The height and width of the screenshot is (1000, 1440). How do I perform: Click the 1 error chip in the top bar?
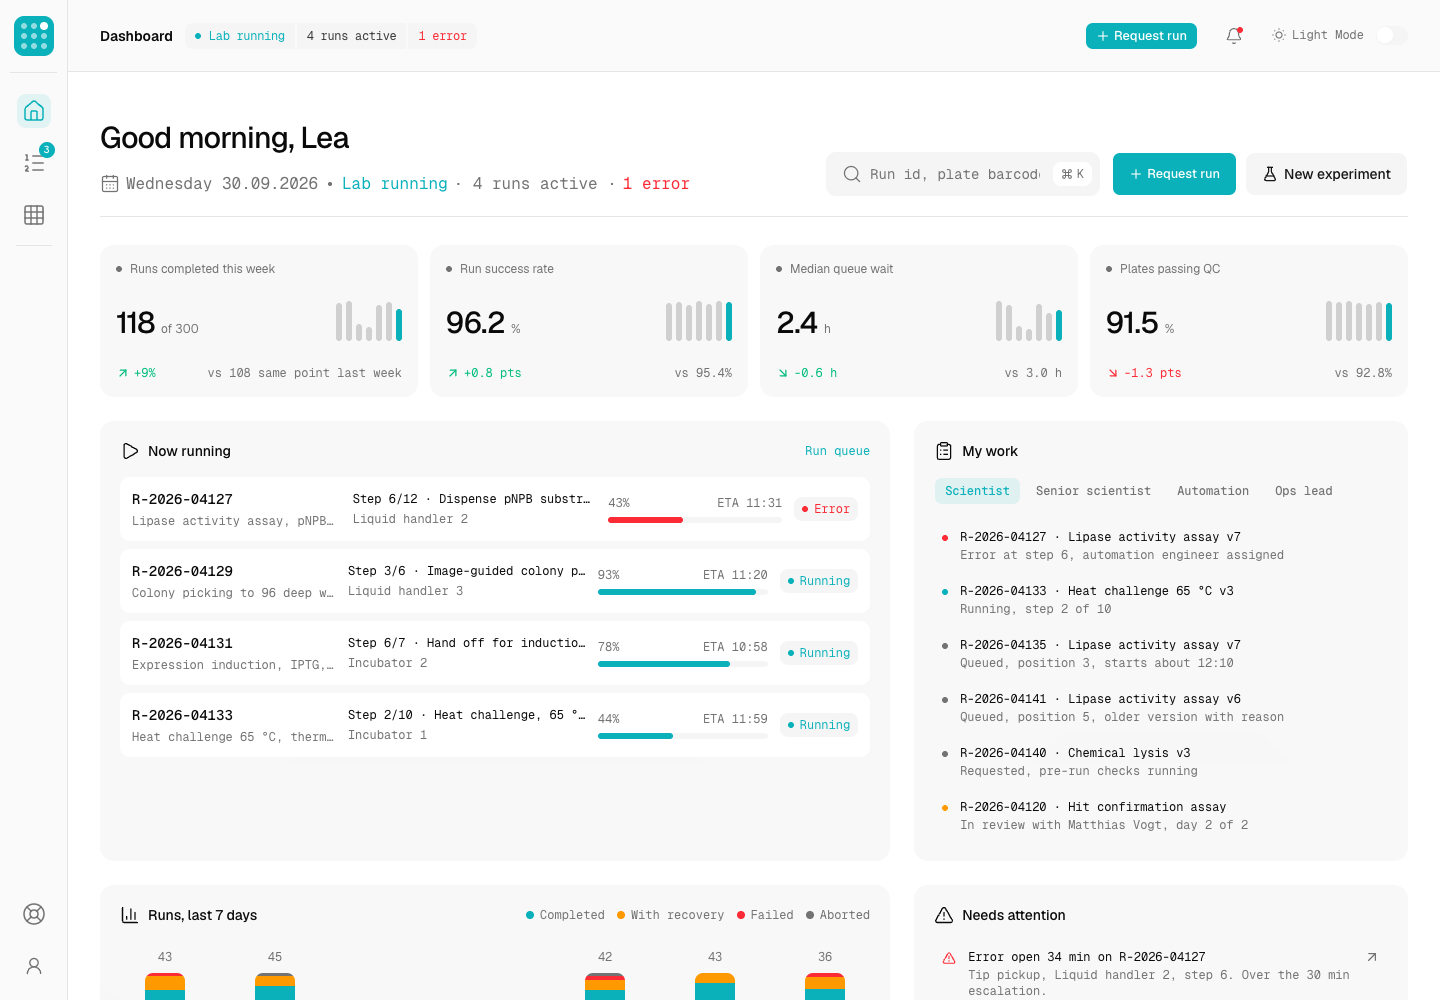(442, 36)
